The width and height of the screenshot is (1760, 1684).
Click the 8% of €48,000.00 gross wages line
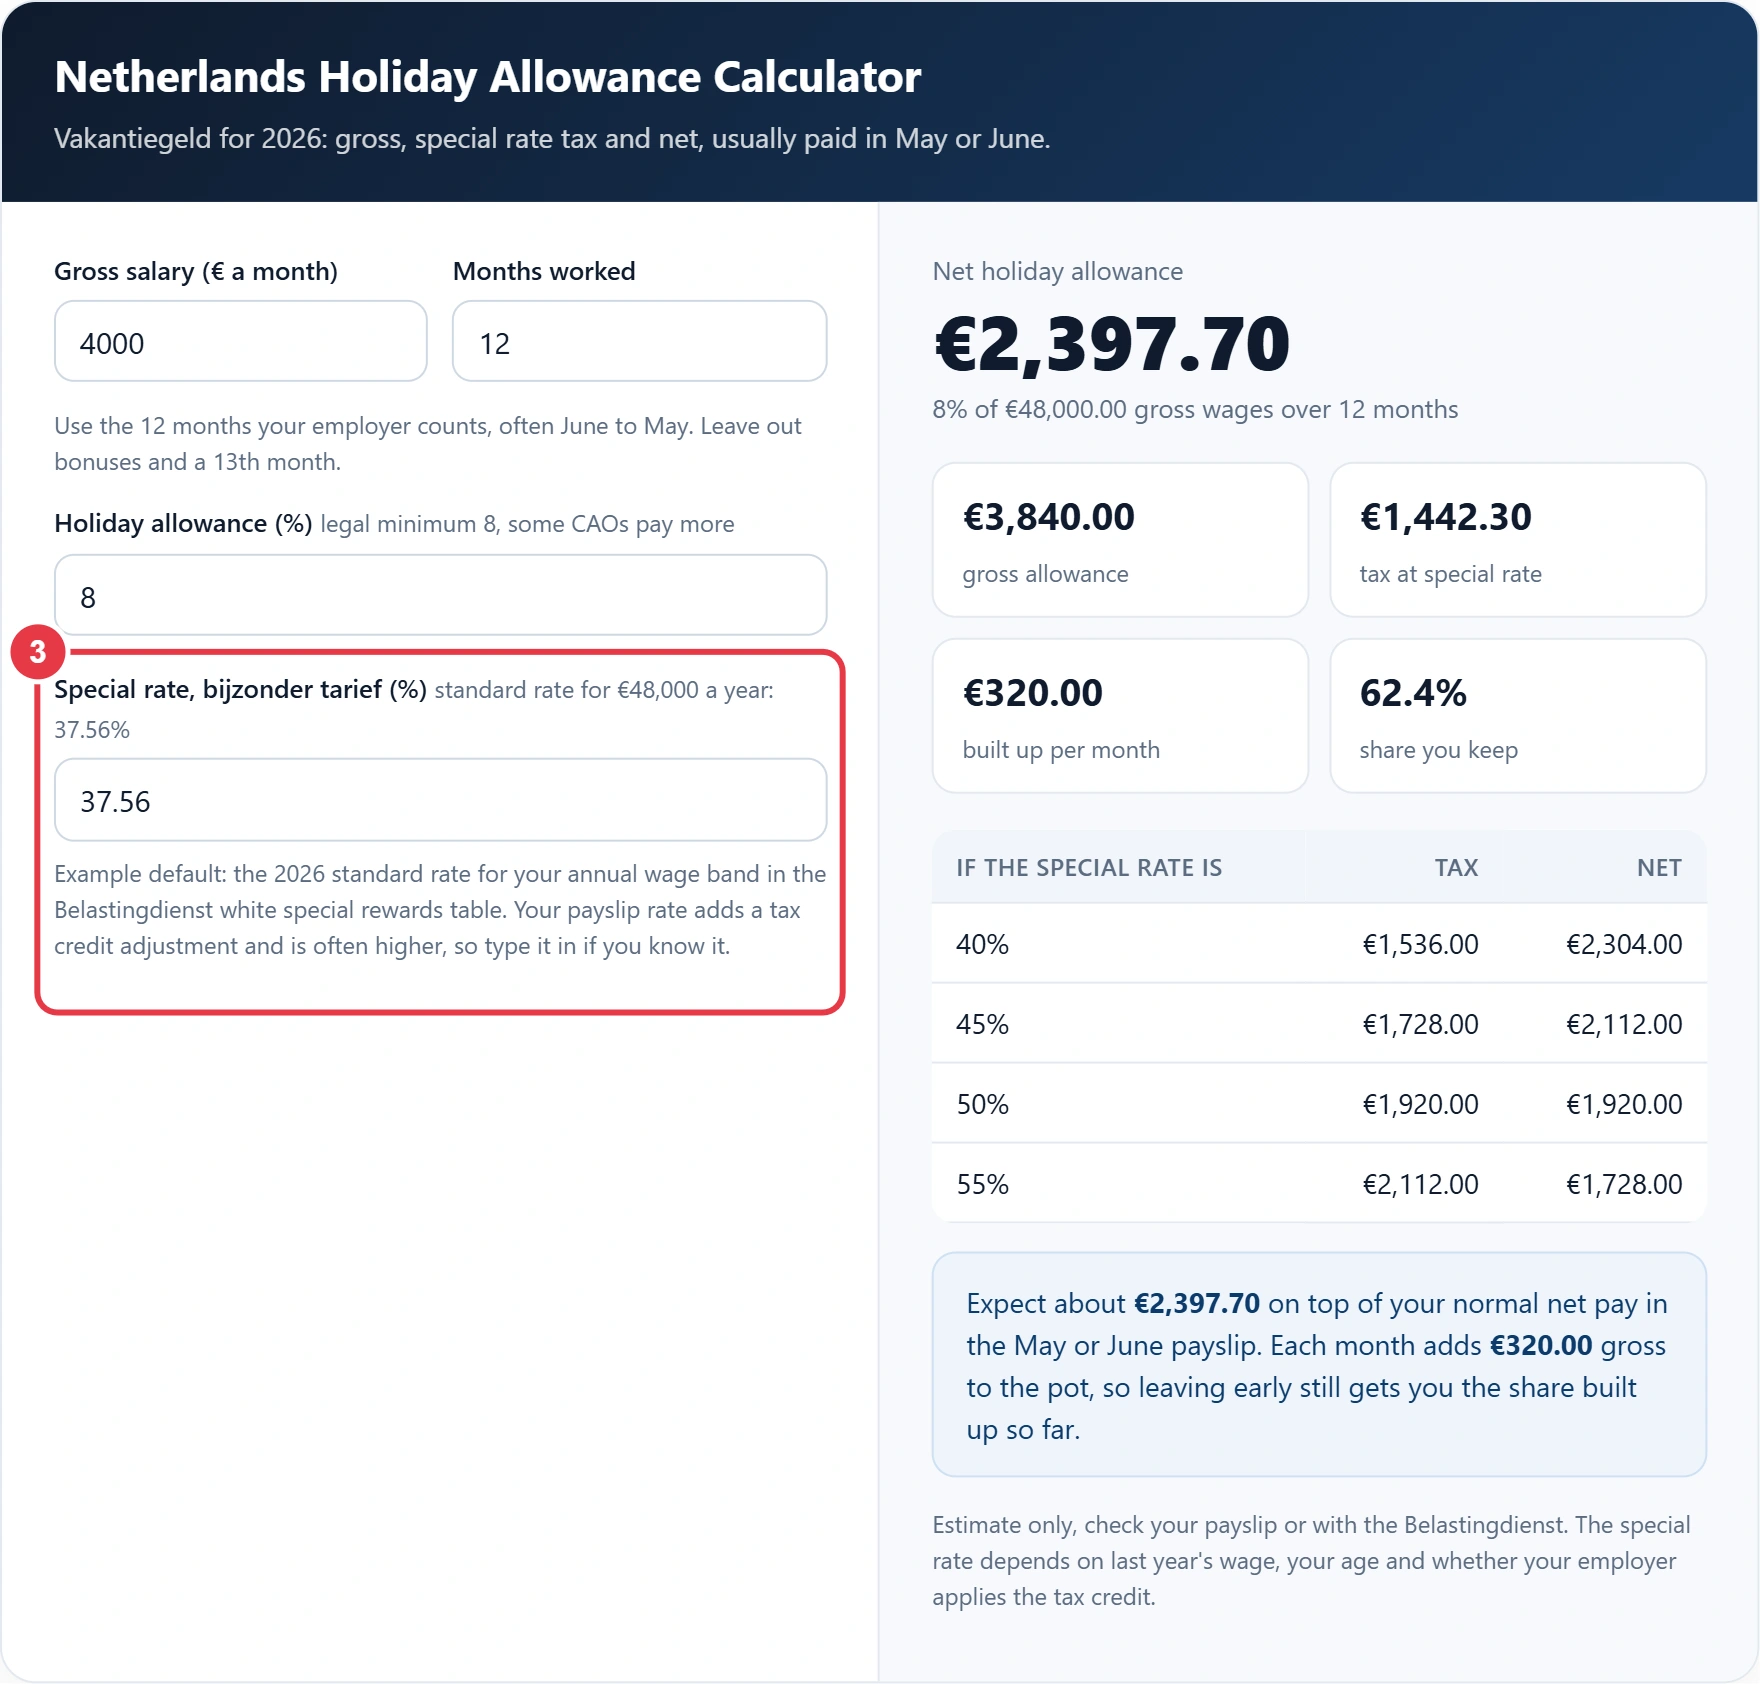click(1195, 409)
